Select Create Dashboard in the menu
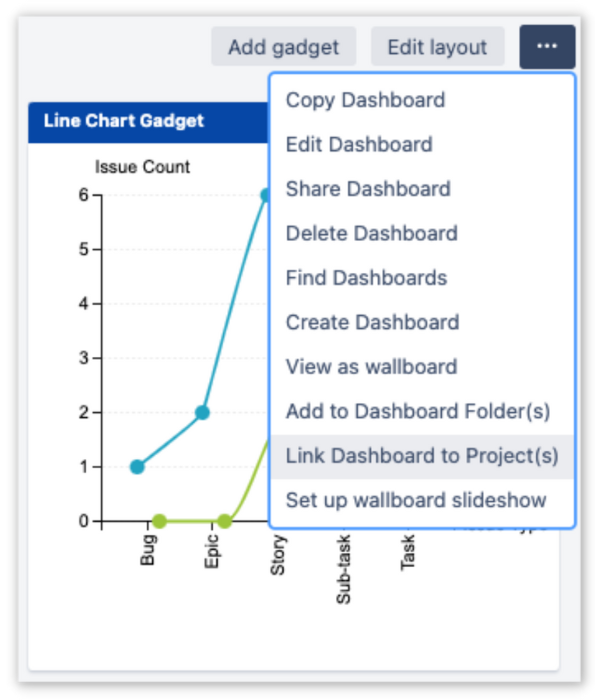This screenshot has width=600, height=700. tap(372, 322)
